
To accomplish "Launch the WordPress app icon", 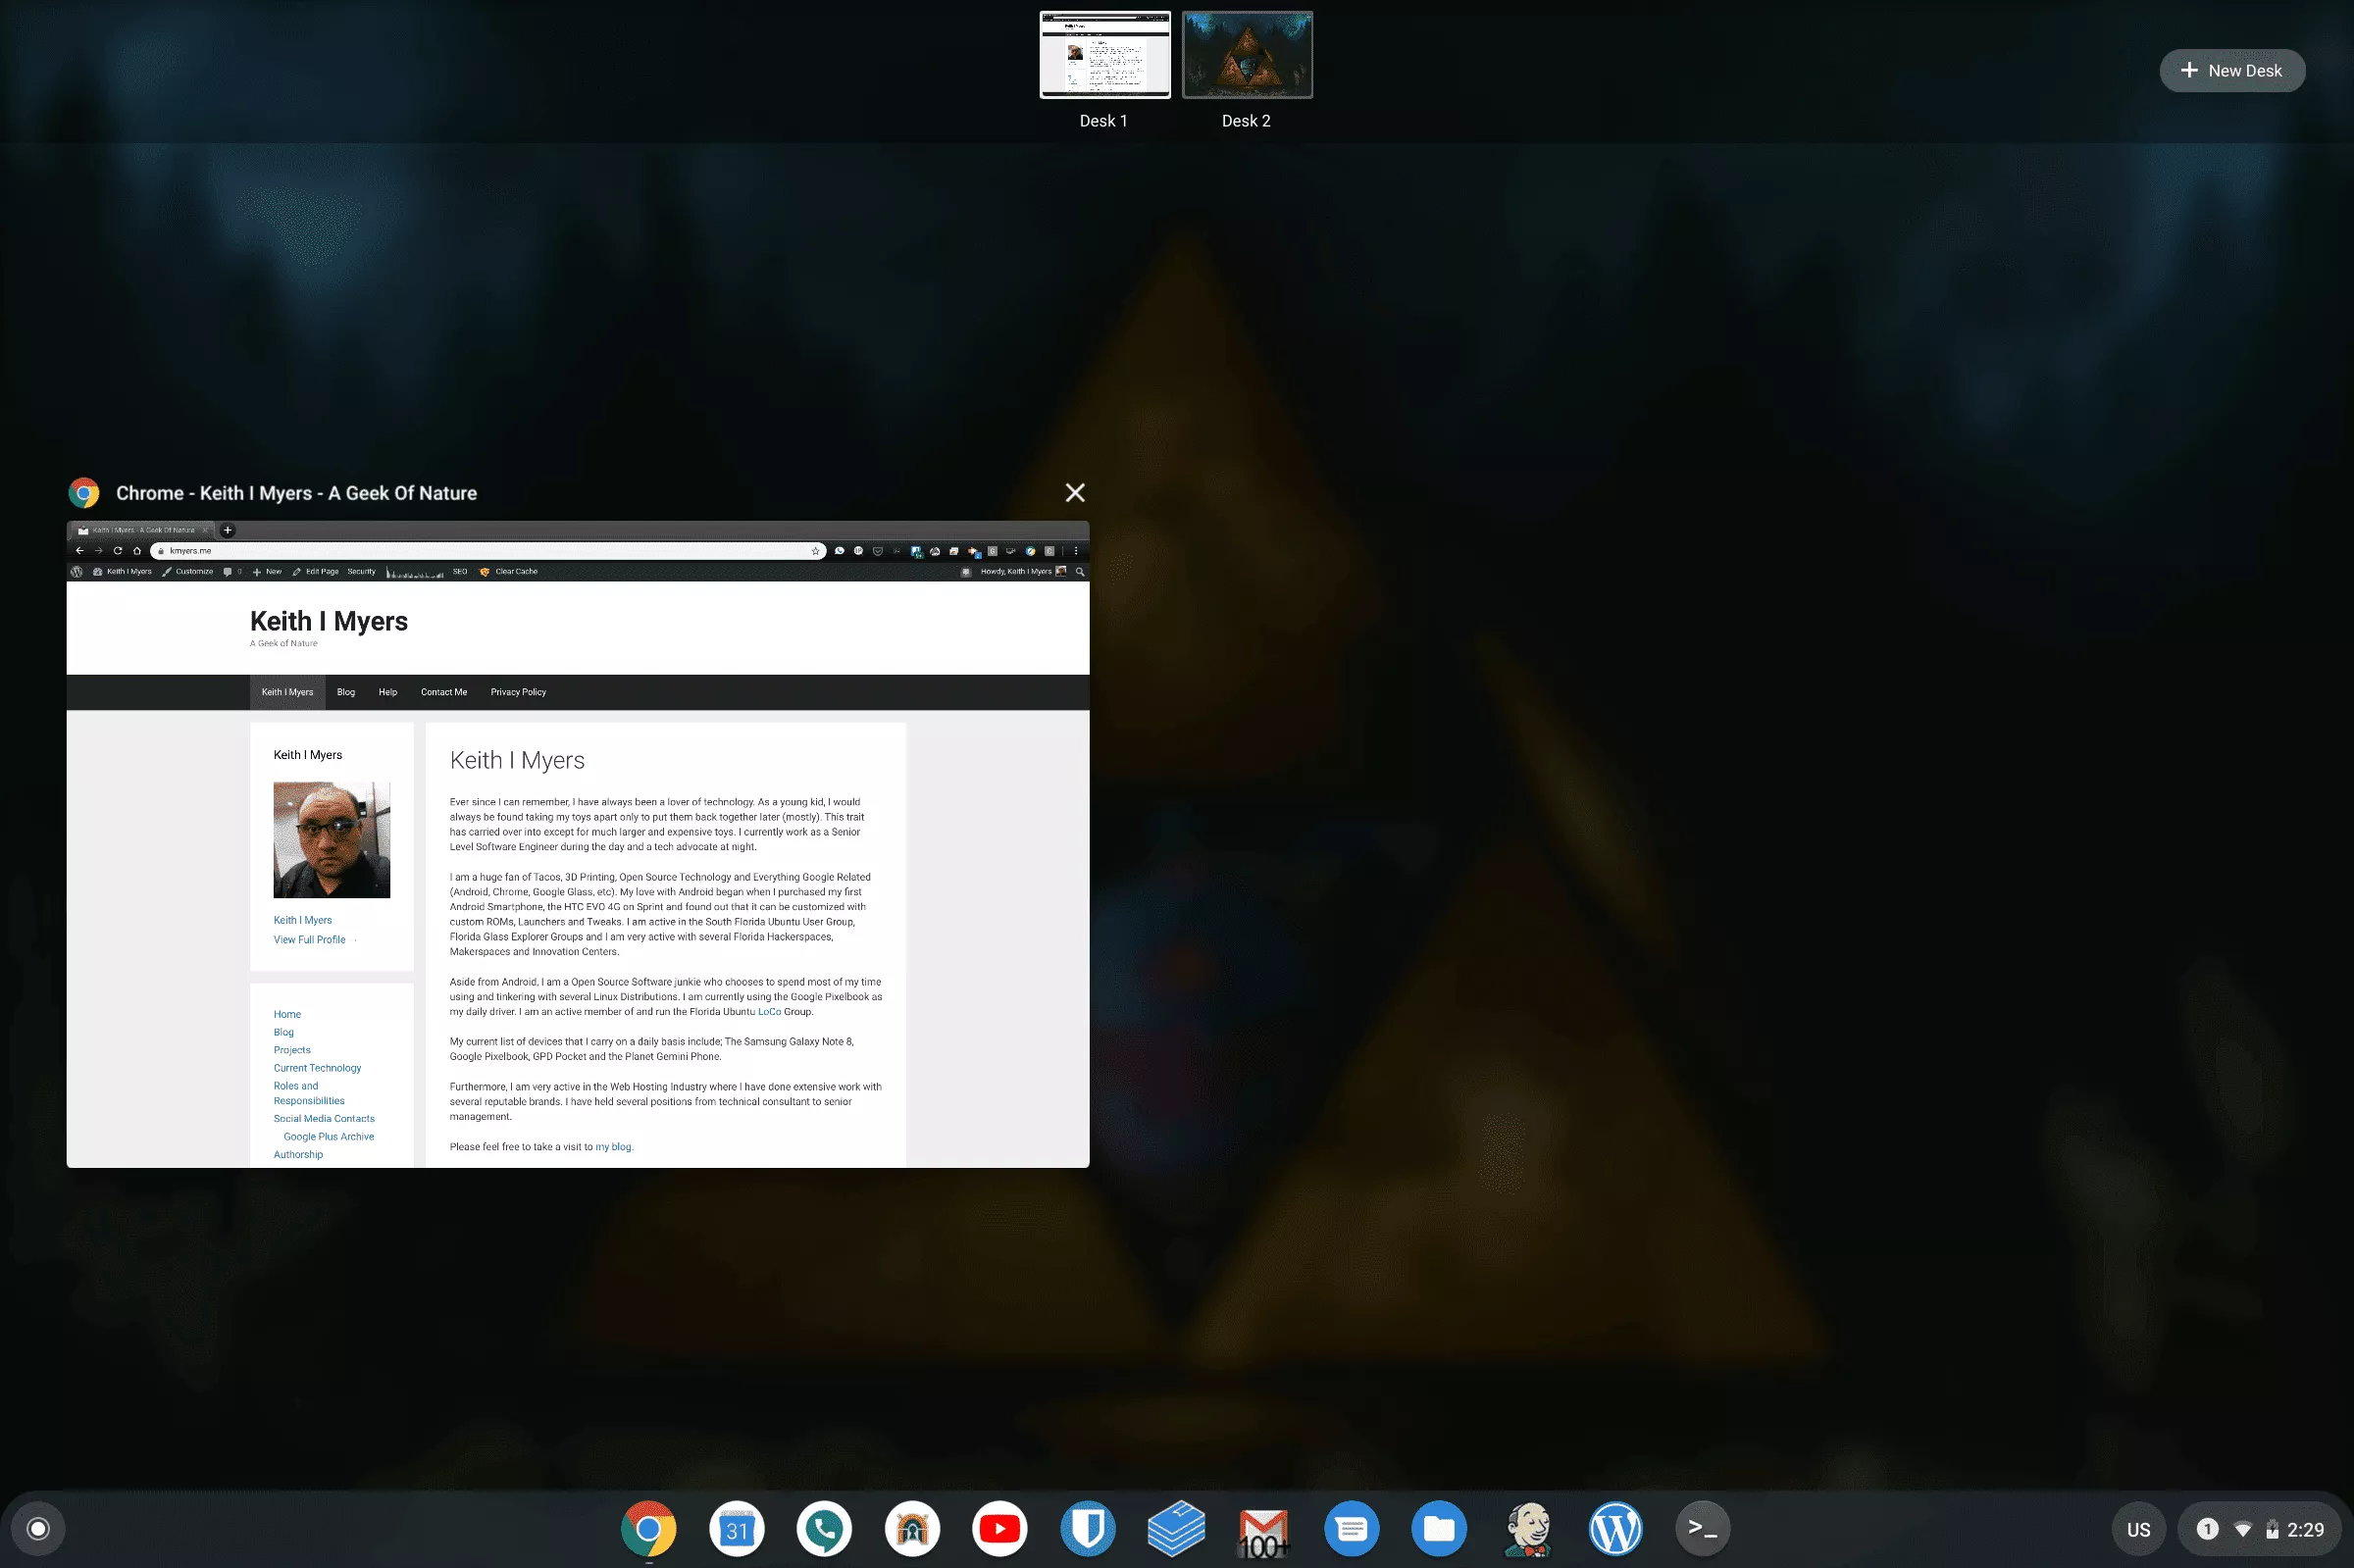I will pyautogui.click(x=1615, y=1528).
